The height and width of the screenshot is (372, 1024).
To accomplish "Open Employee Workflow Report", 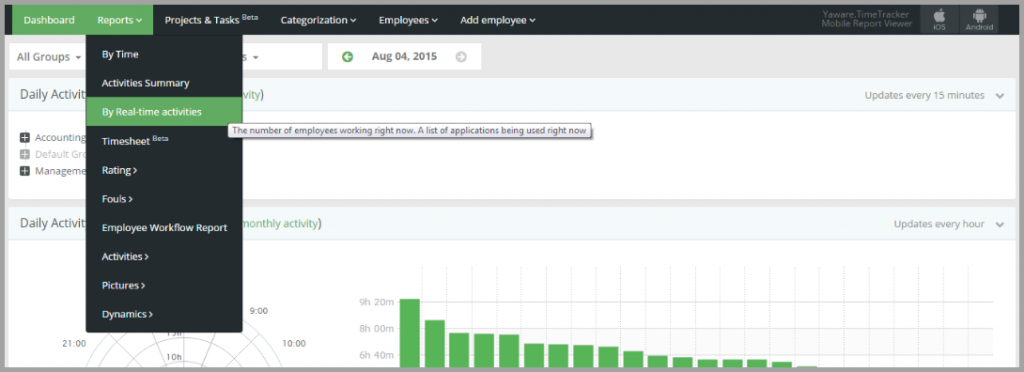I will pos(164,228).
